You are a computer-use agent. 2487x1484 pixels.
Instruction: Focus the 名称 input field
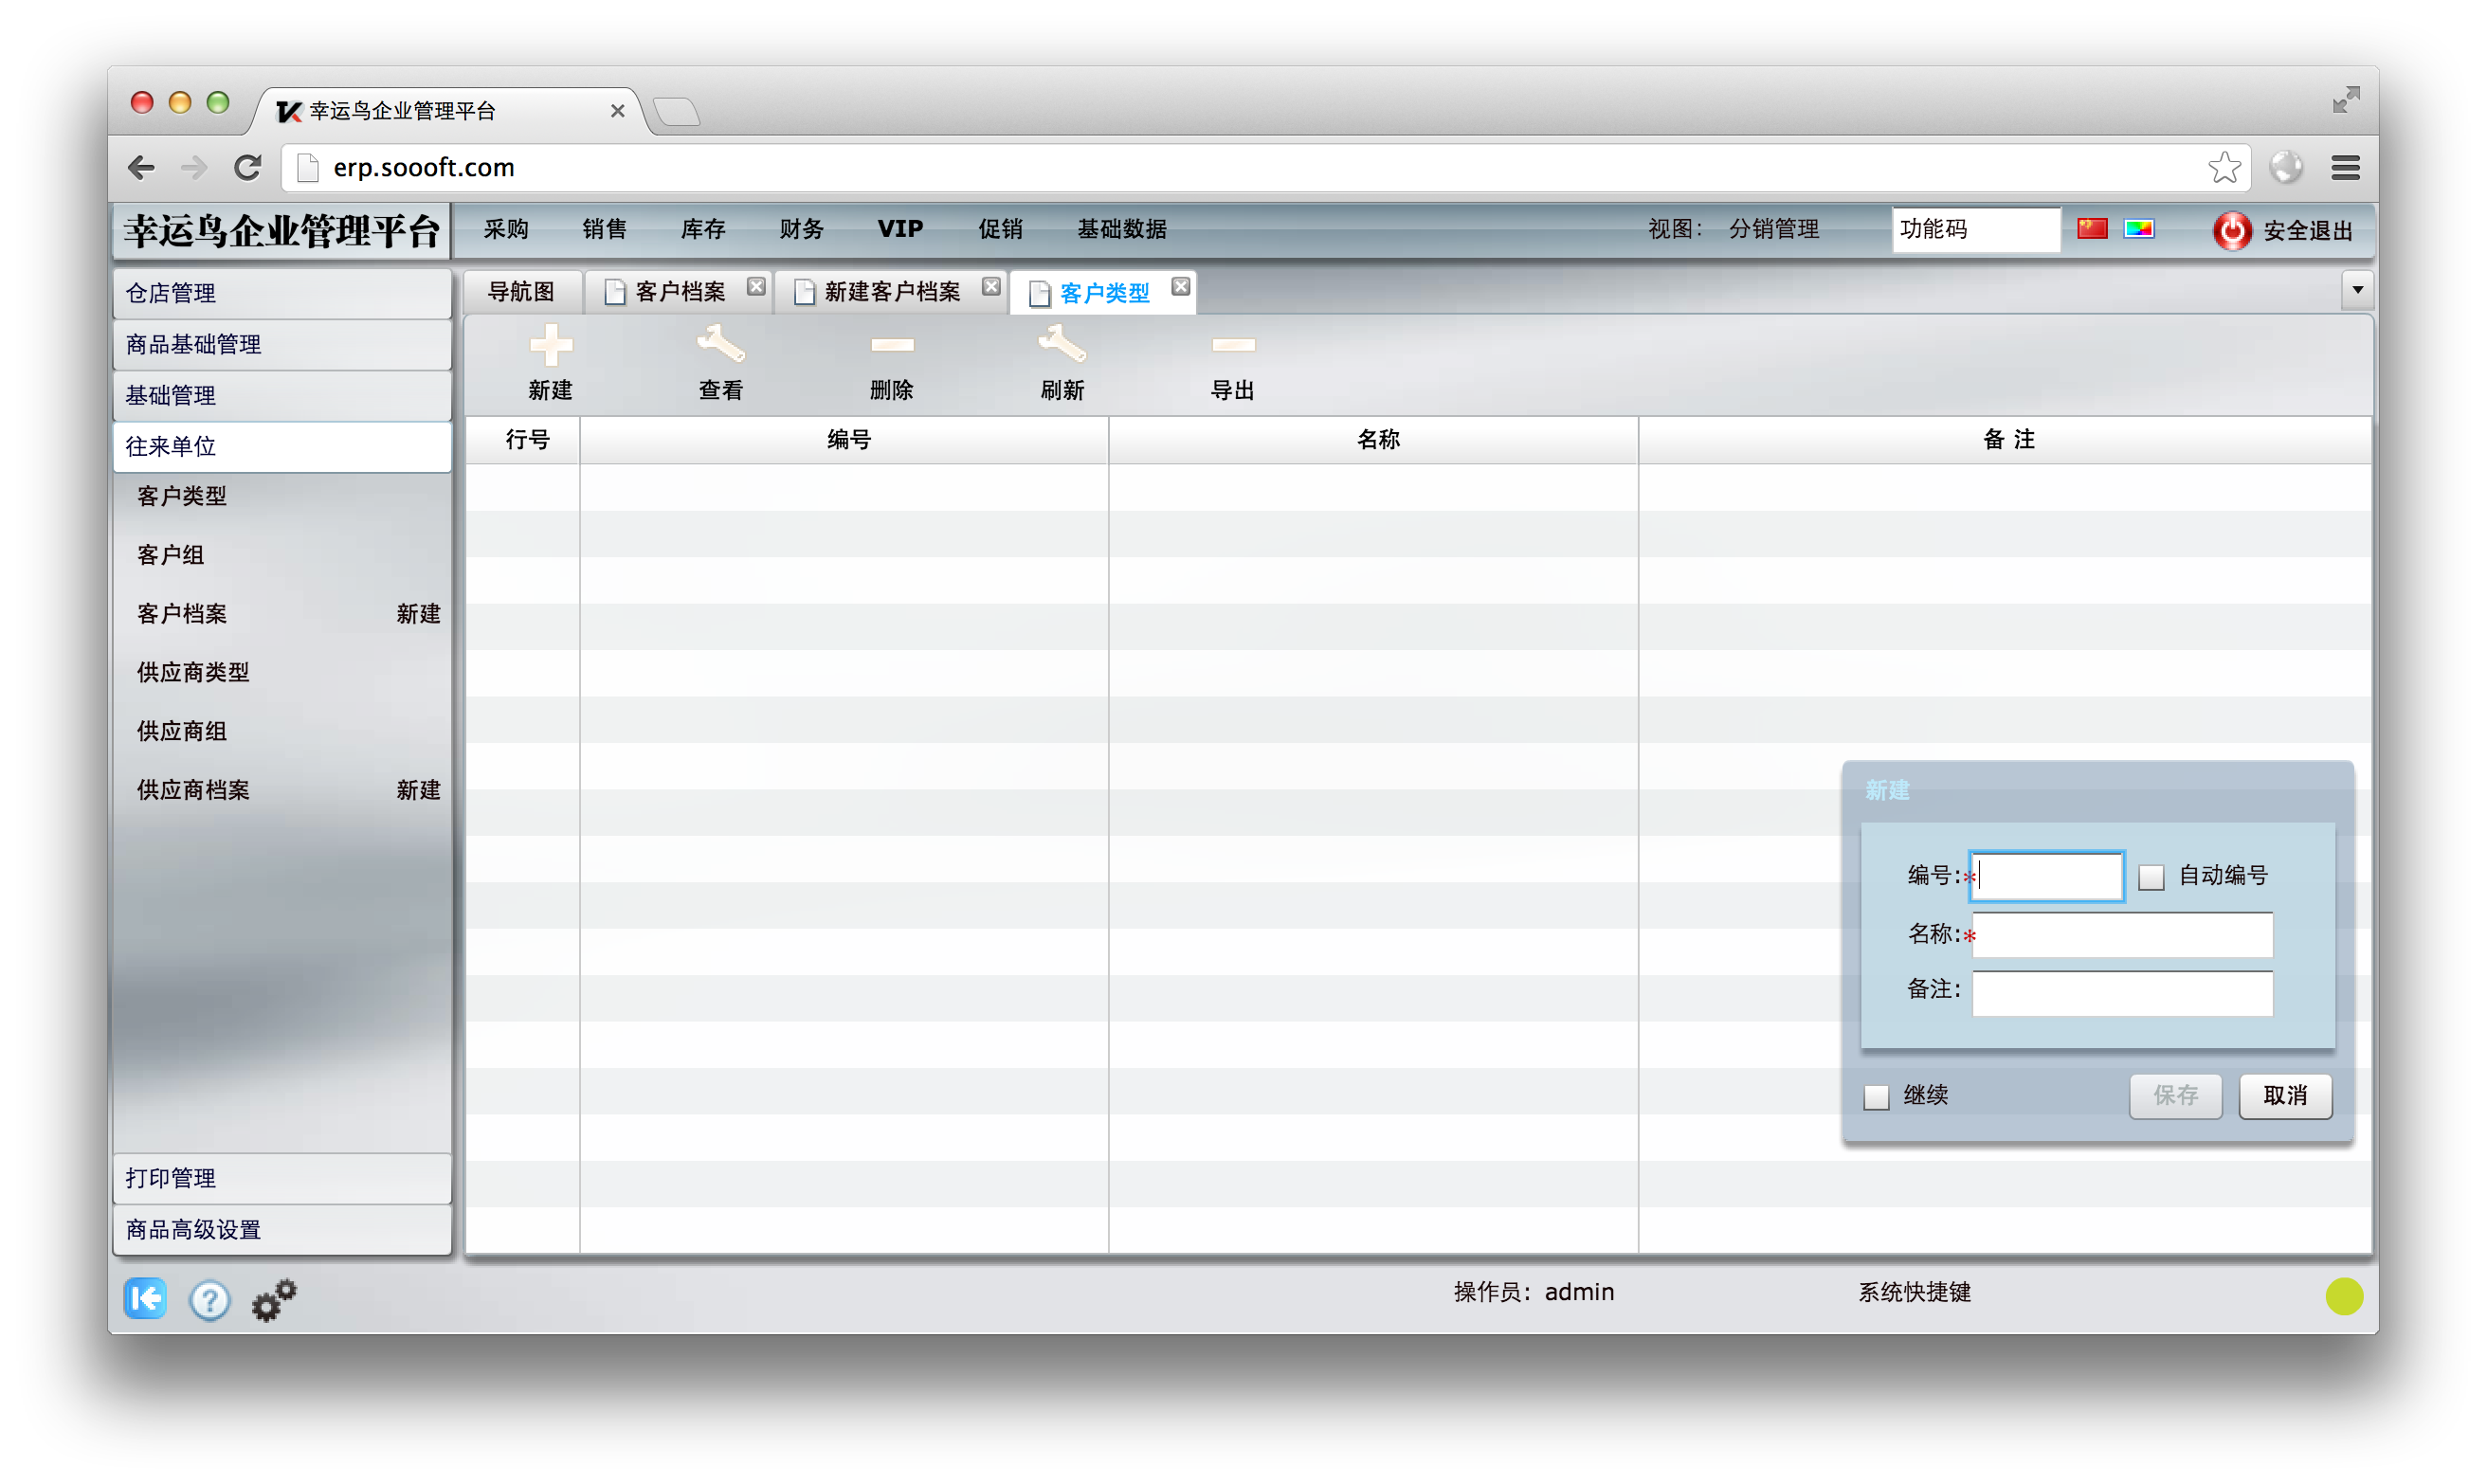pos(2123,935)
